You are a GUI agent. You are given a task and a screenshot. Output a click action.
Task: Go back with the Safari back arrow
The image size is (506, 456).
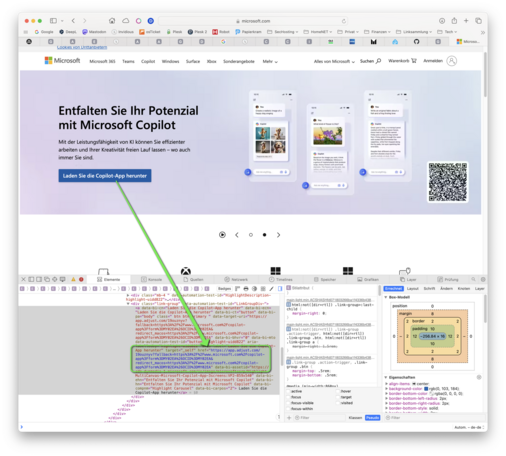click(x=73, y=21)
